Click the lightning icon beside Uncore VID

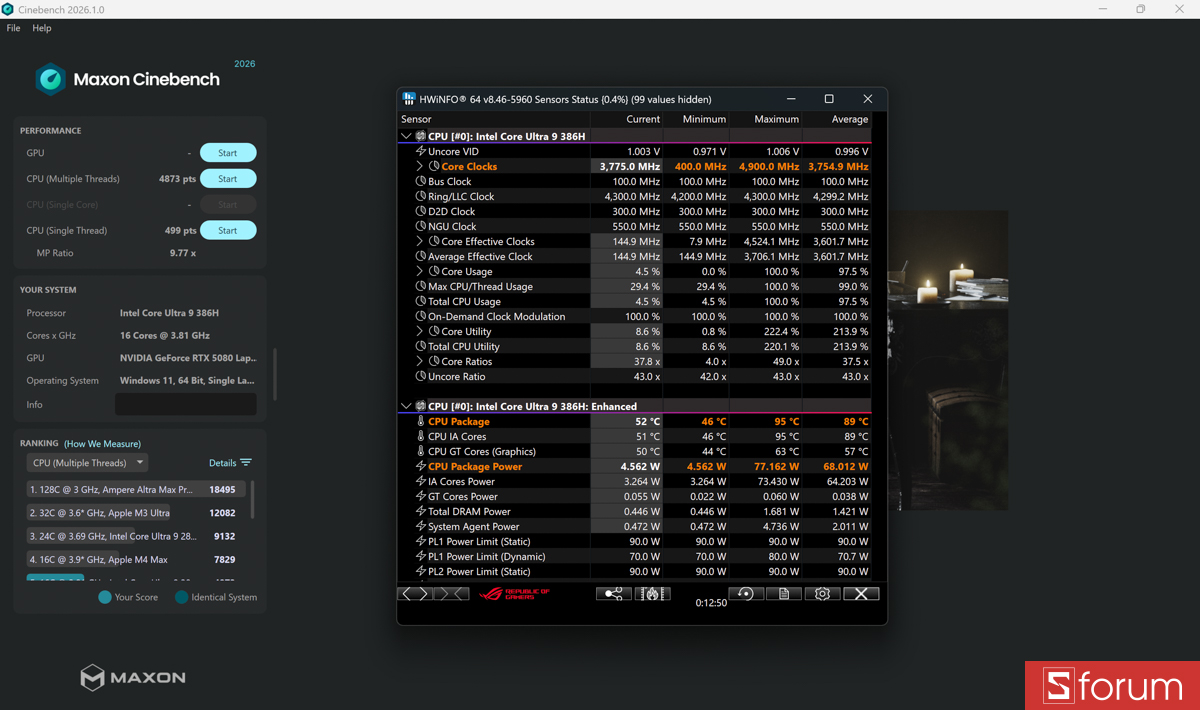pyautogui.click(x=420, y=151)
